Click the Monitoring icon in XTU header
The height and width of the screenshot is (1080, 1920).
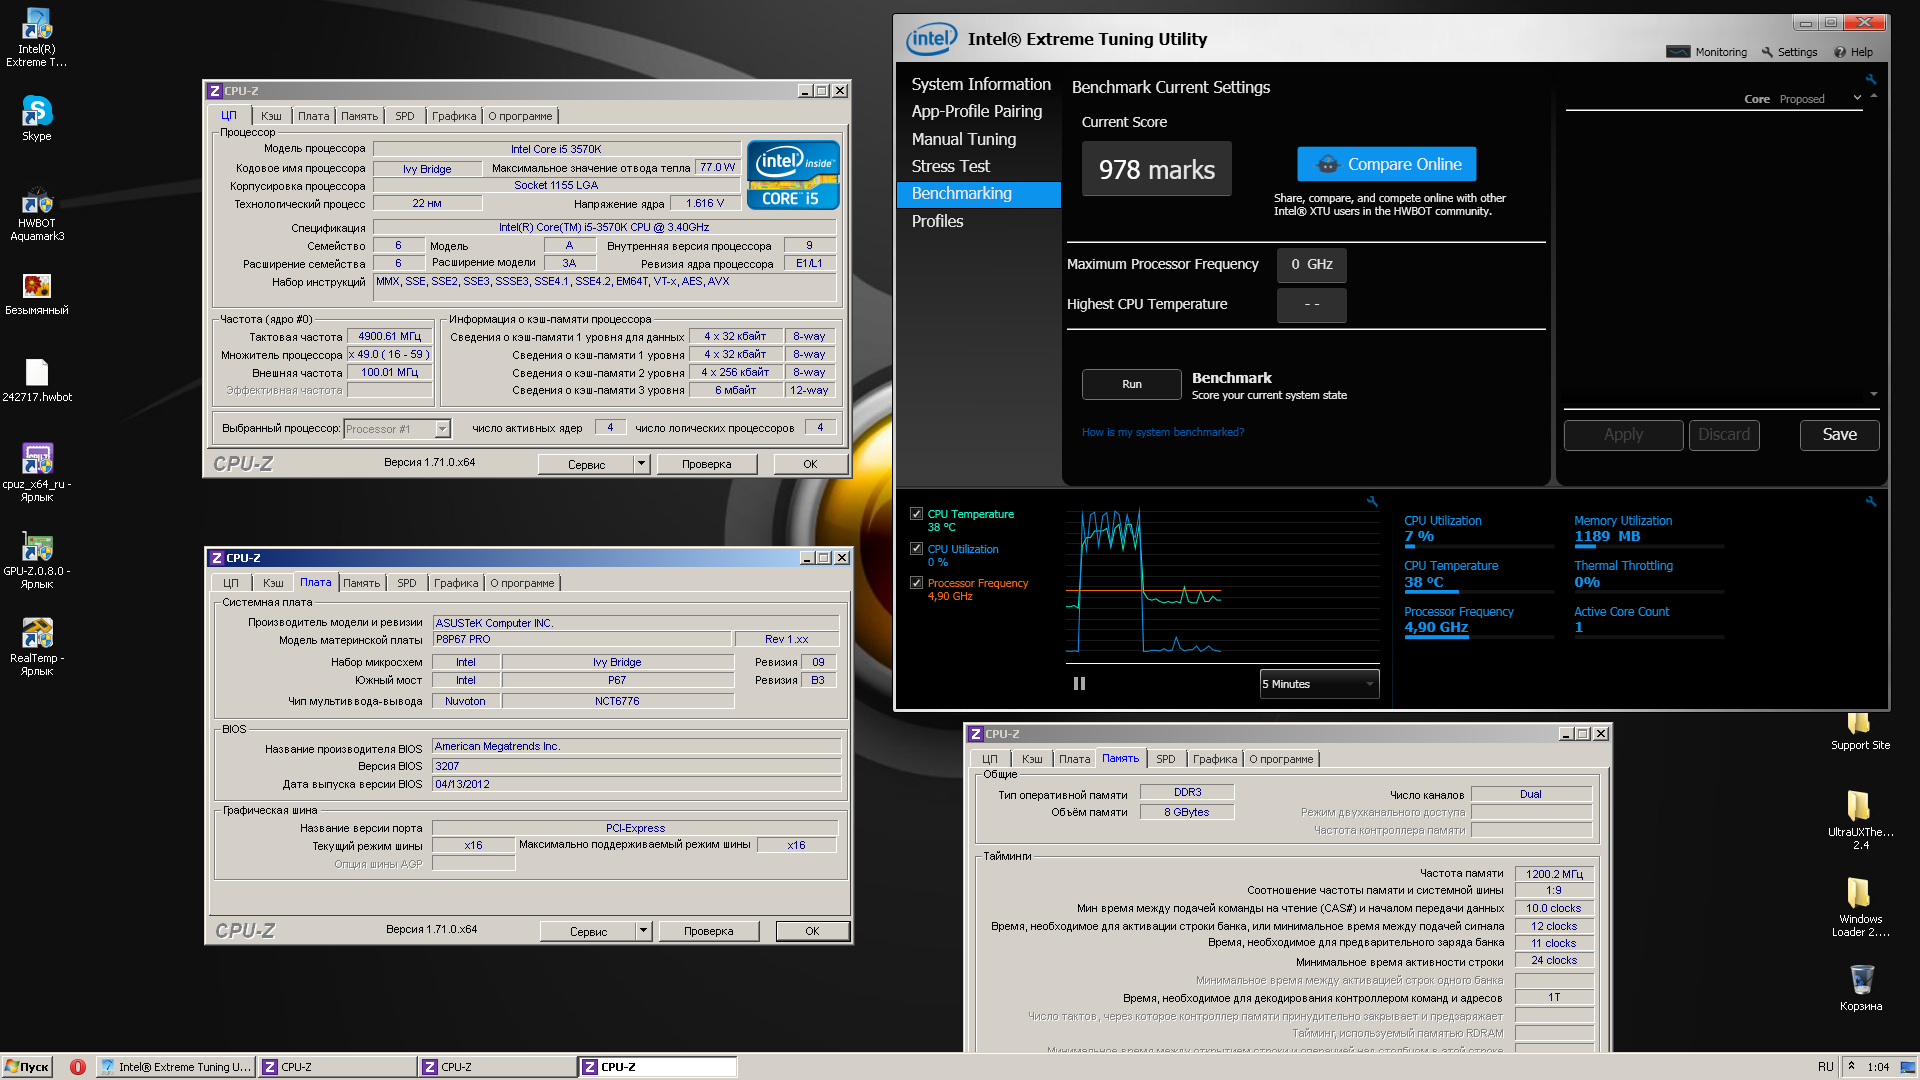tap(1678, 52)
